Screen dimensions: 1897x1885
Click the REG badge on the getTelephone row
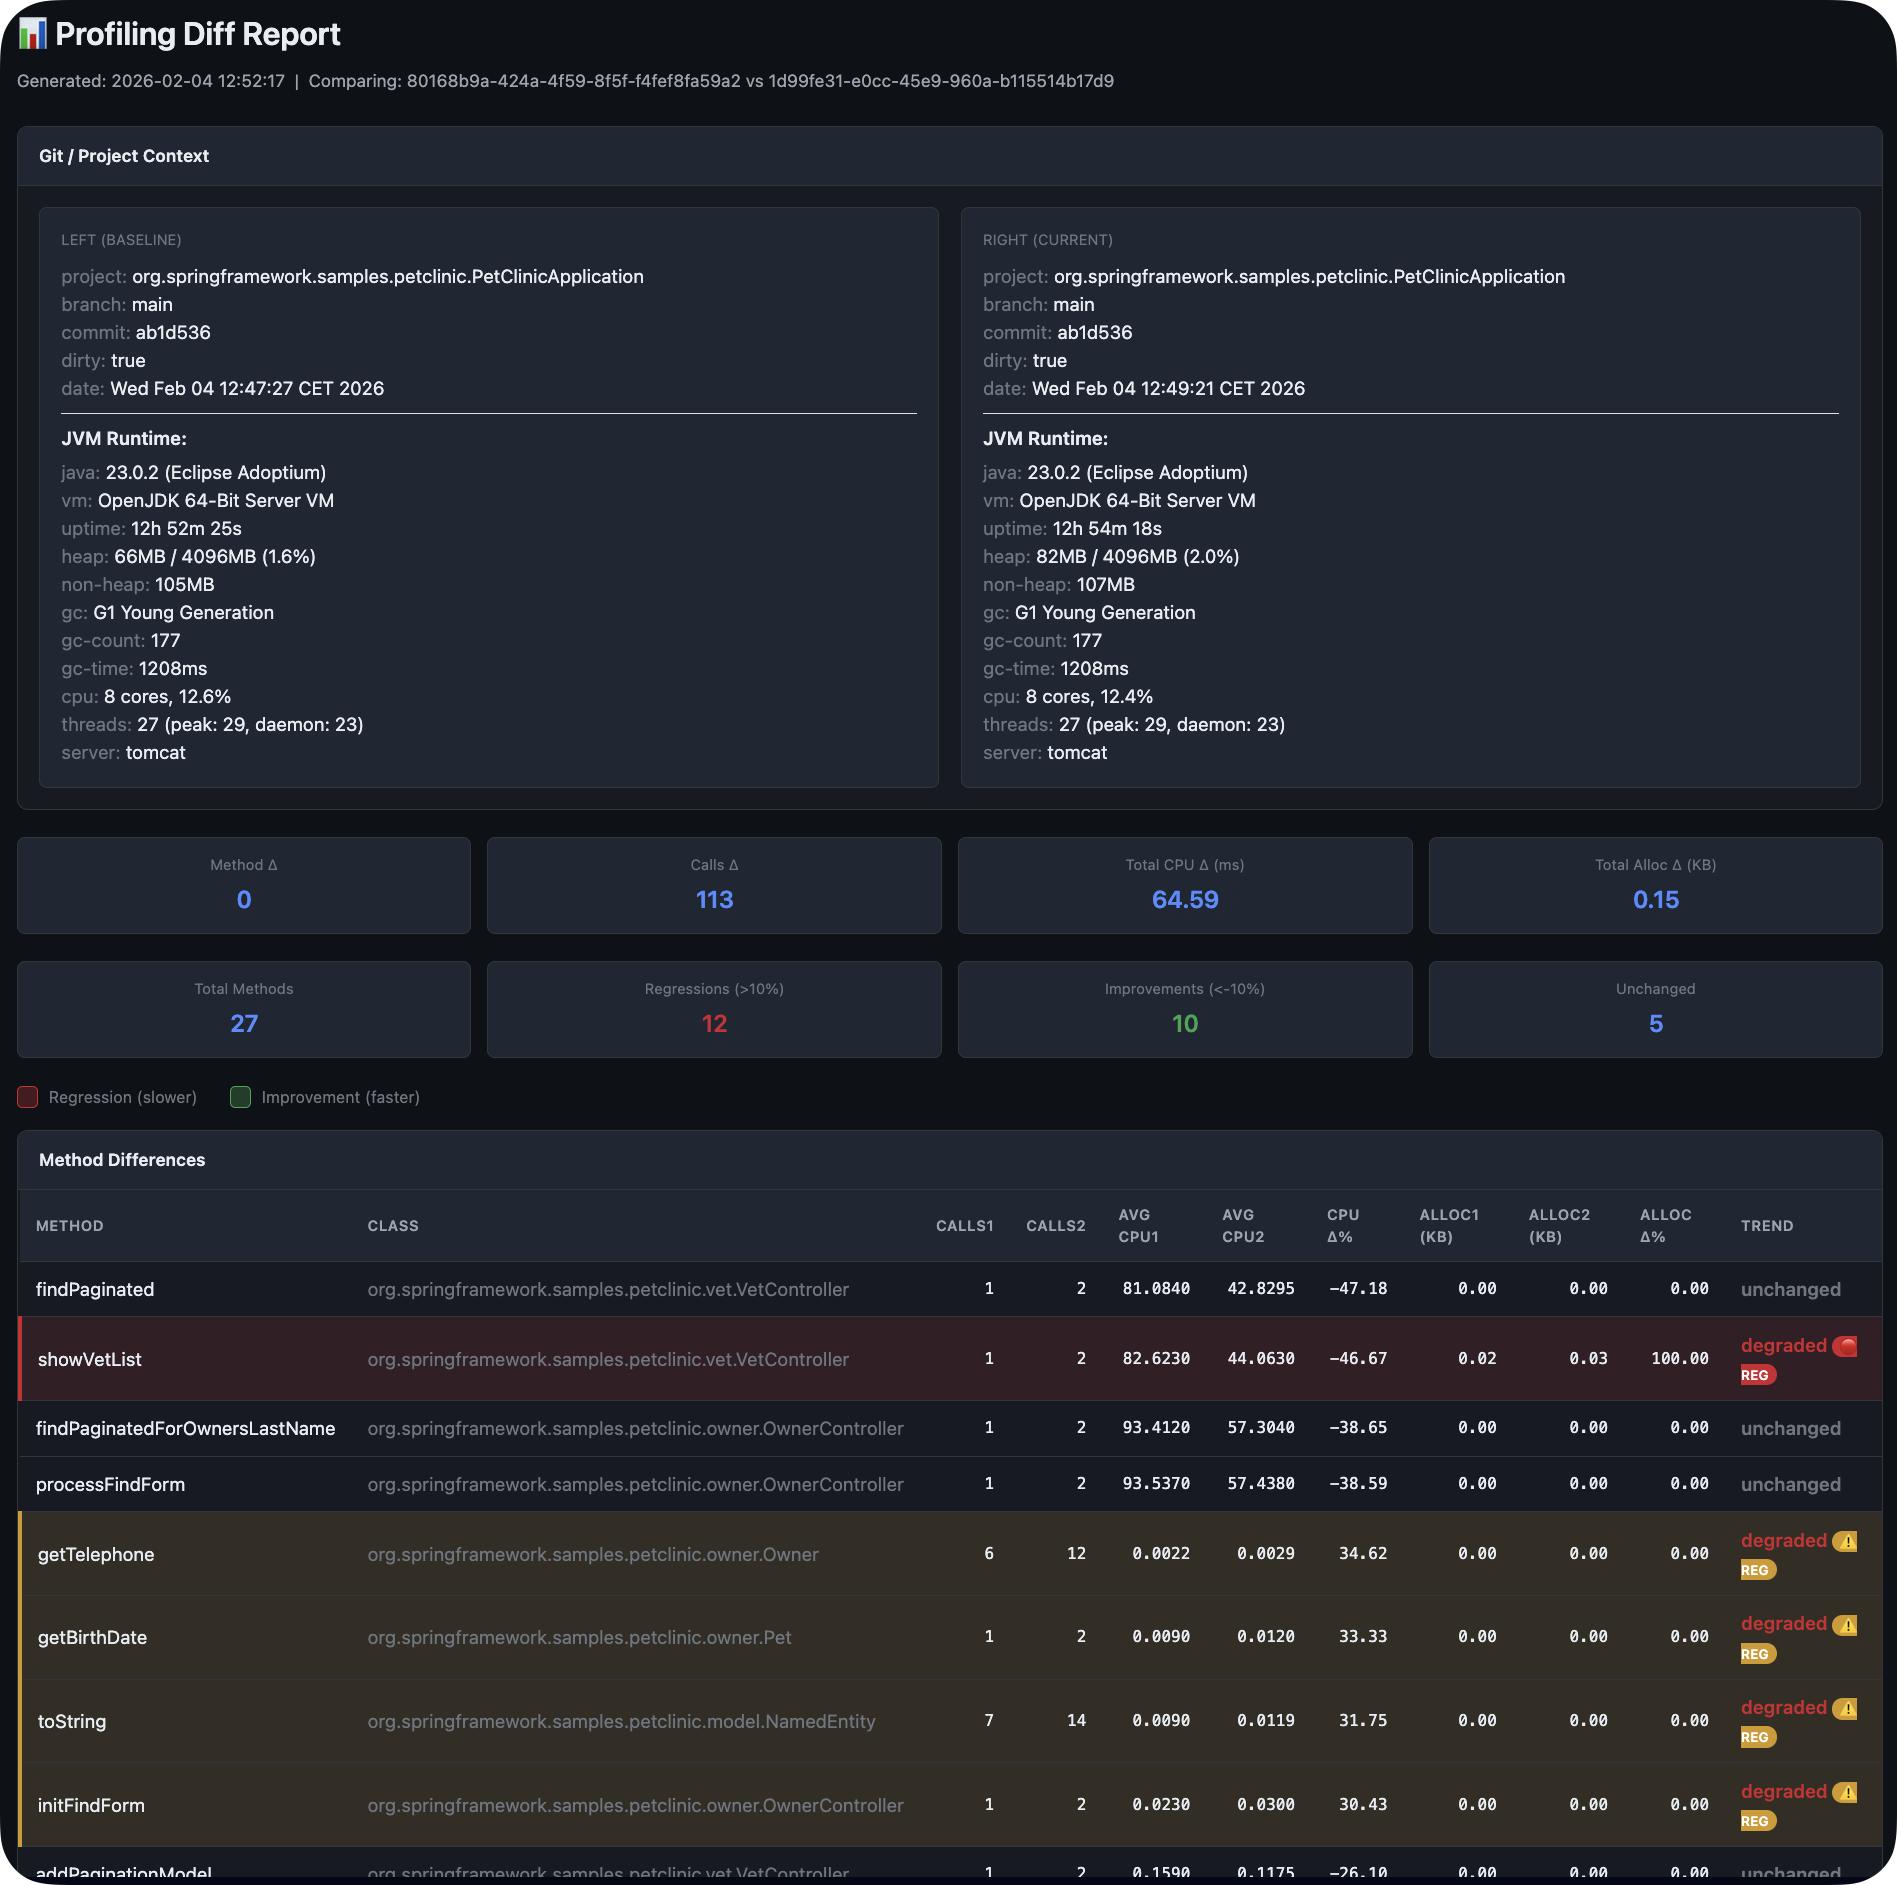click(x=1757, y=1570)
